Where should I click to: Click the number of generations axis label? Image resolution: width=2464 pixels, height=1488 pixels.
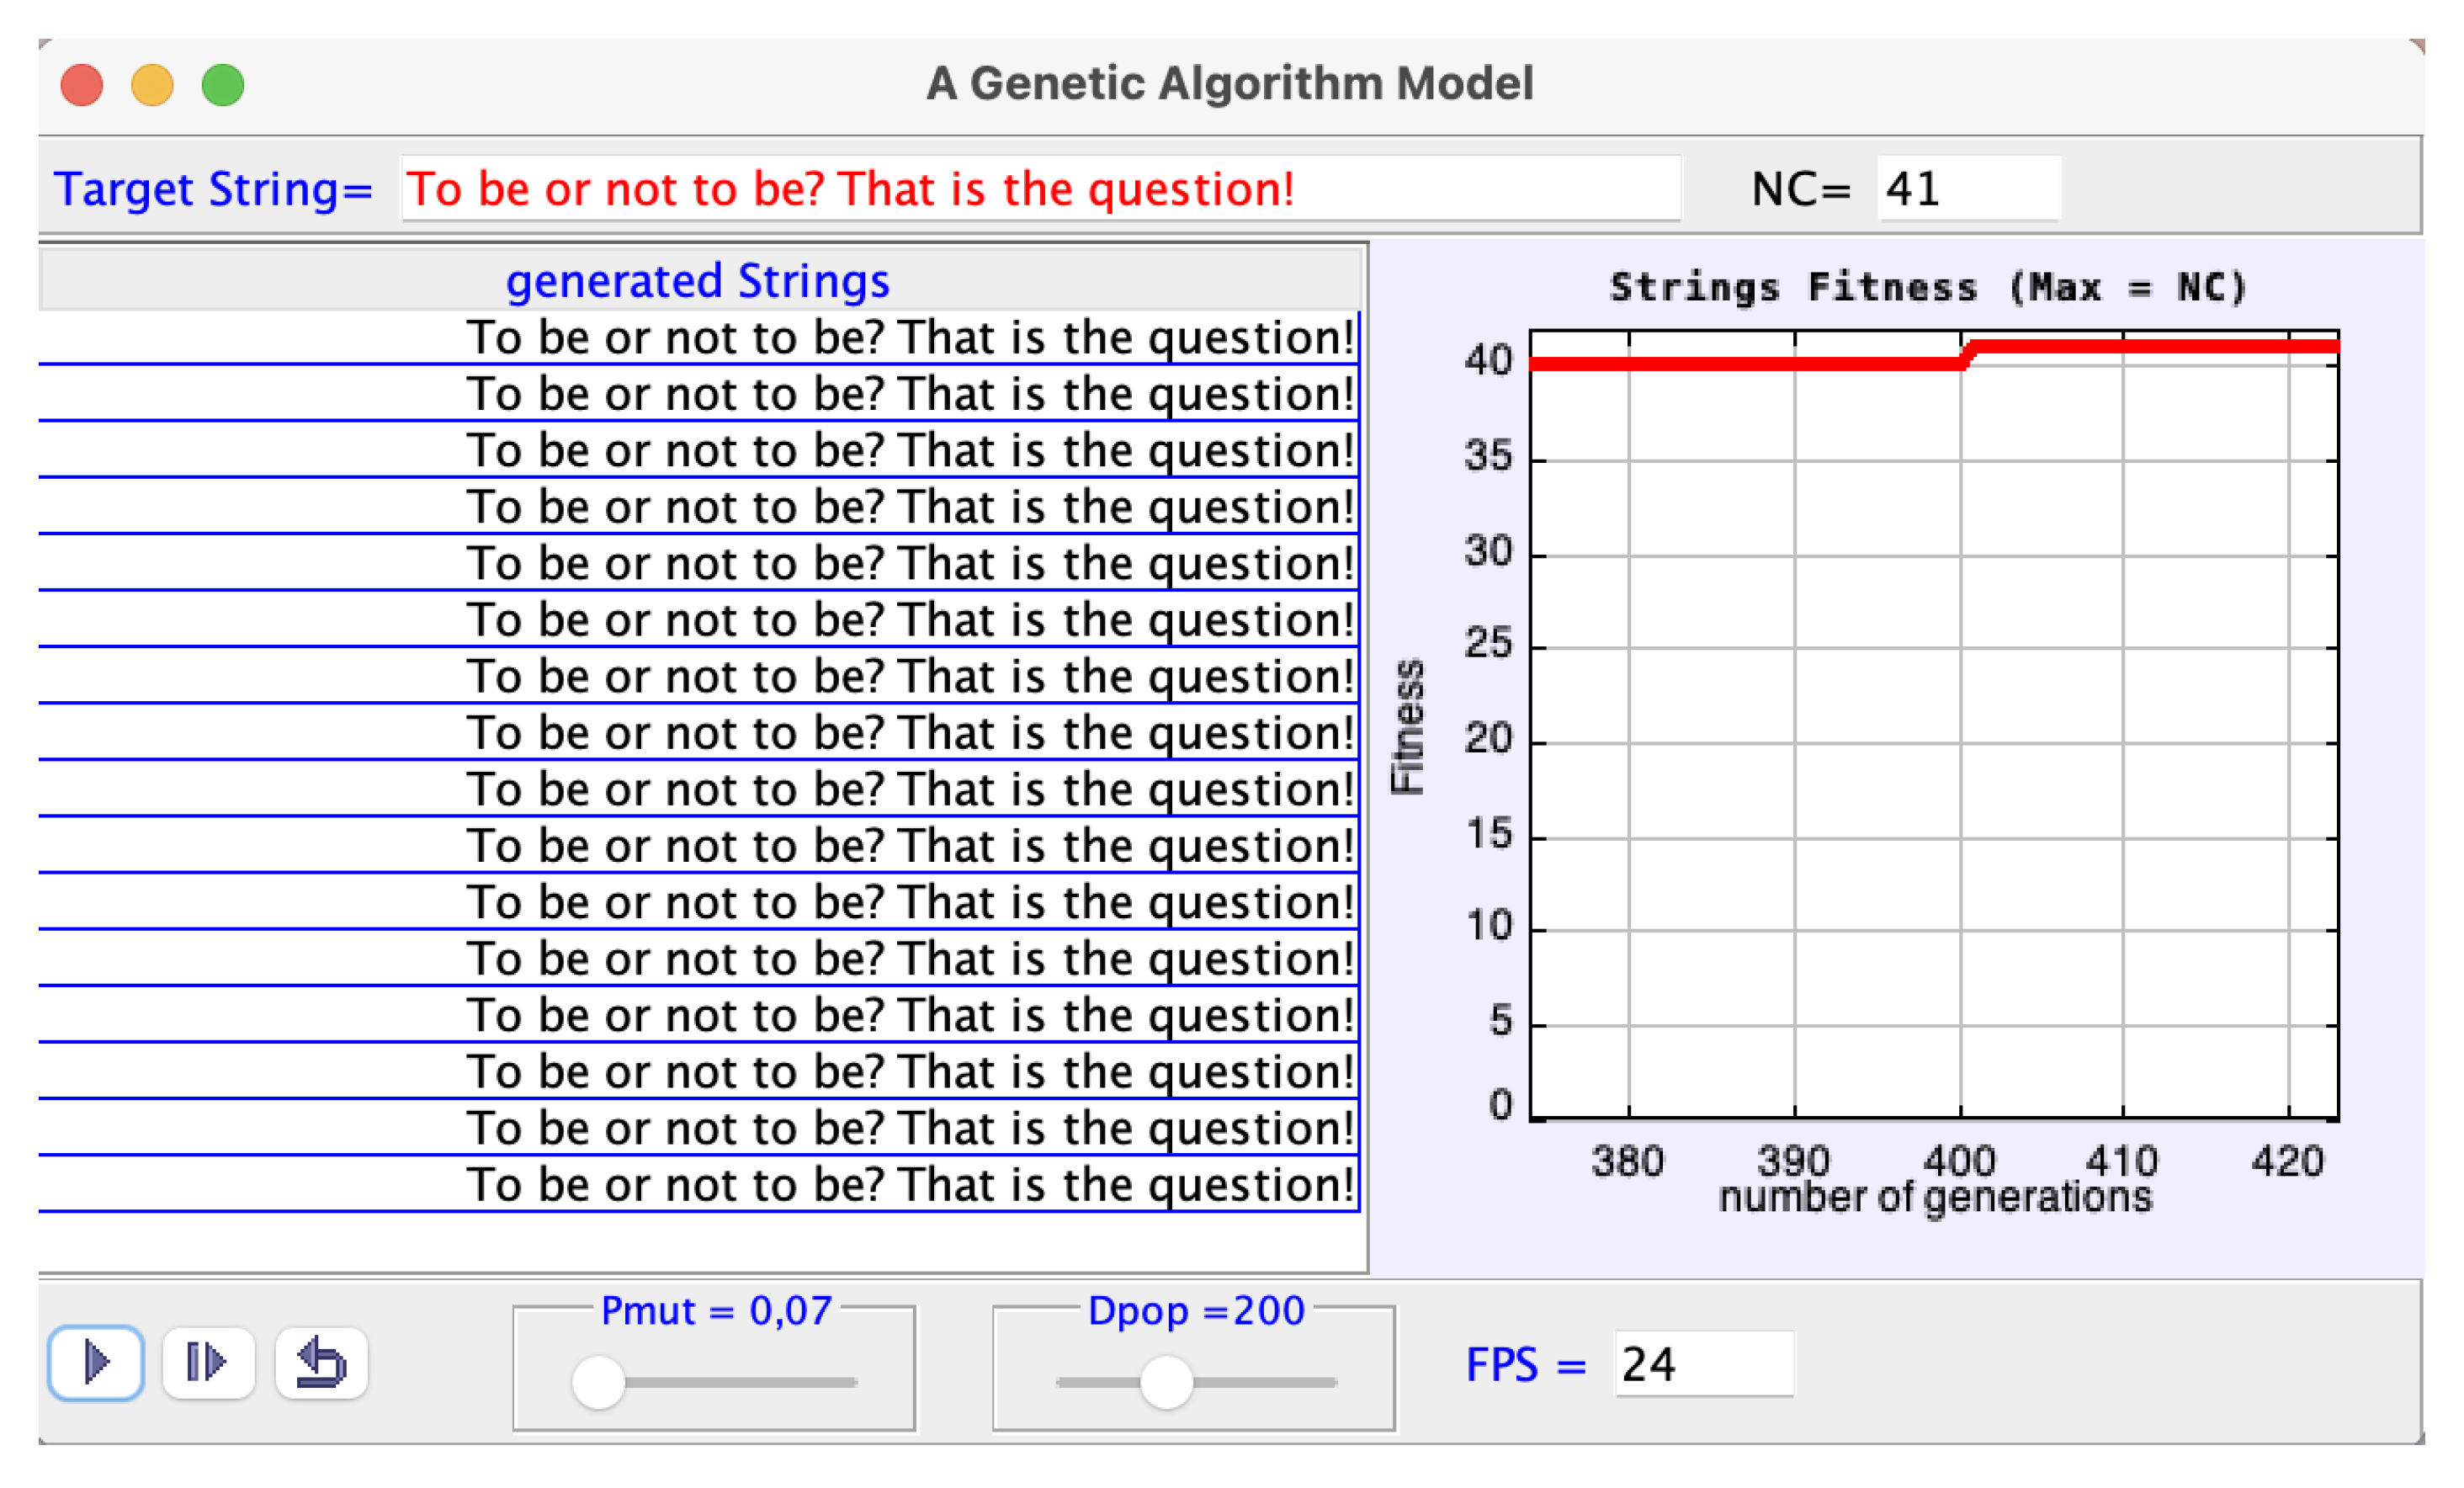click(x=1934, y=1197)
